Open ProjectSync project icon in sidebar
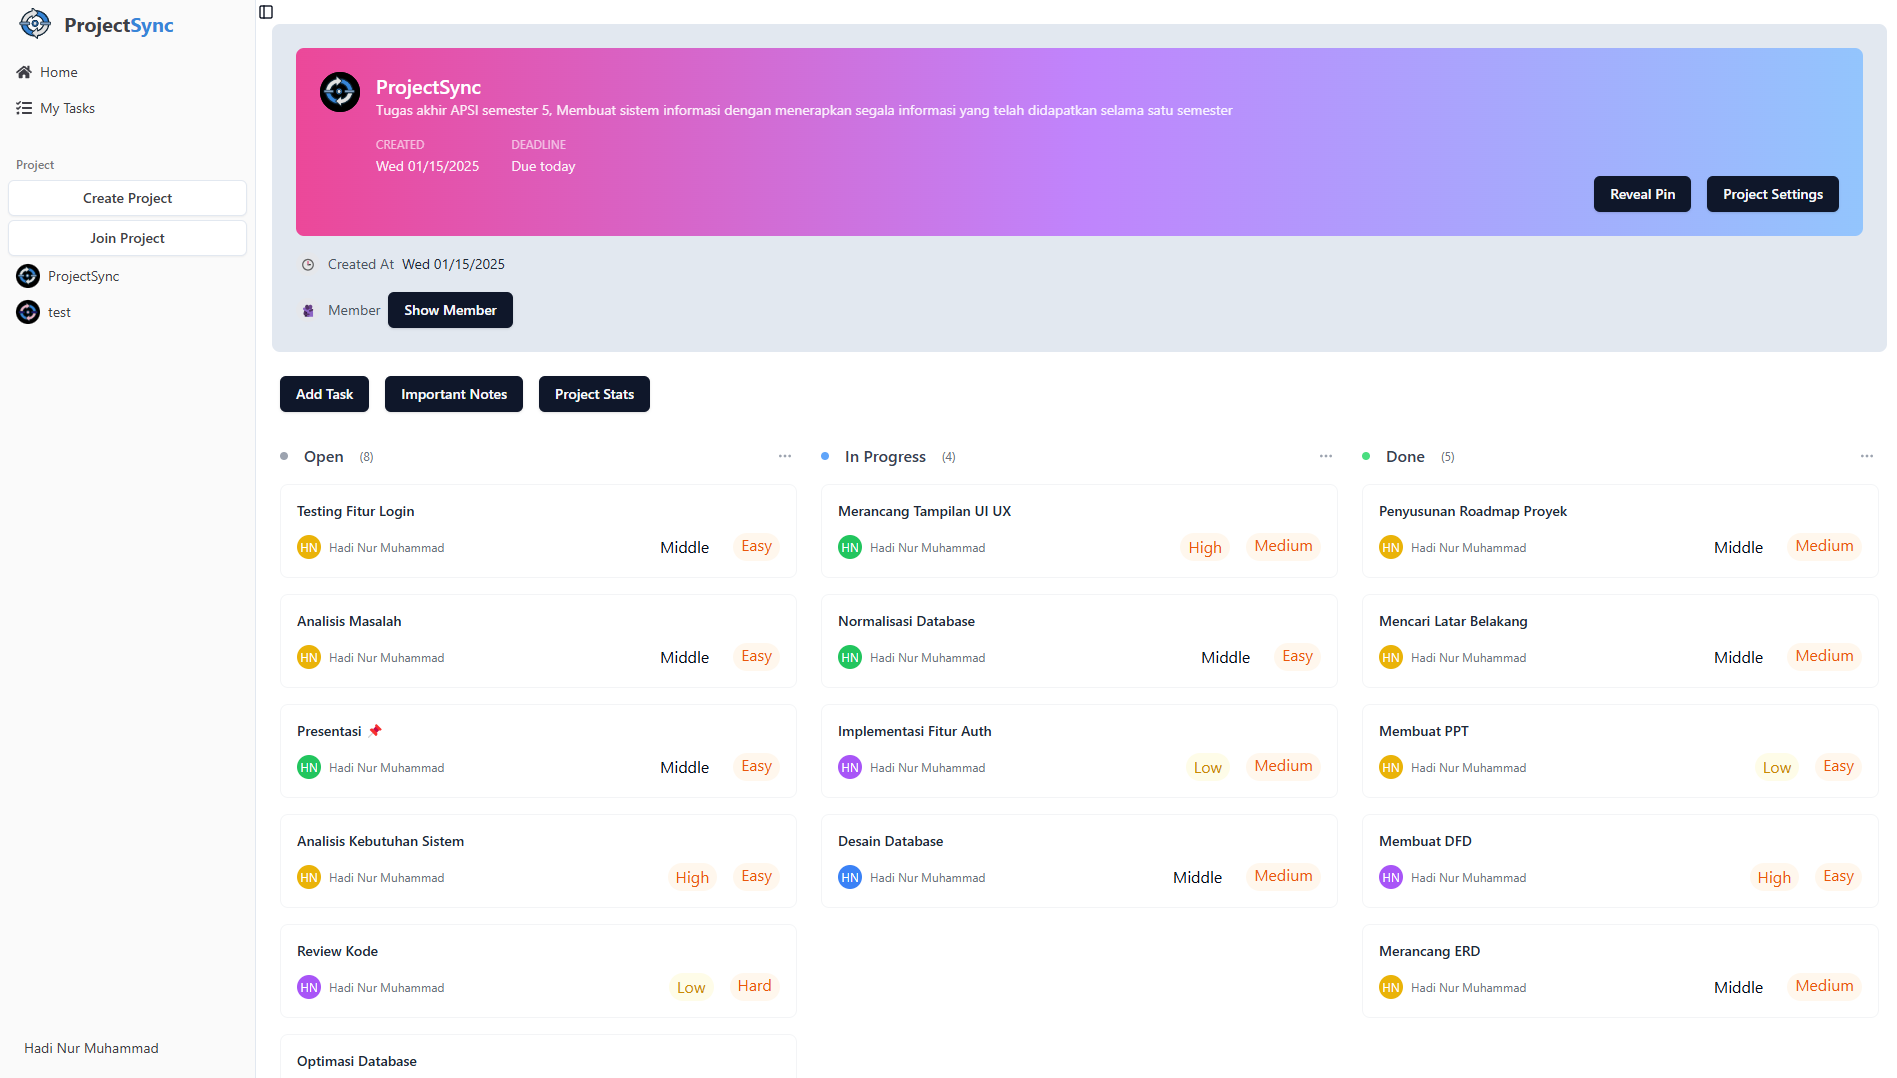1897x1078 pixels. click(28, 276)
